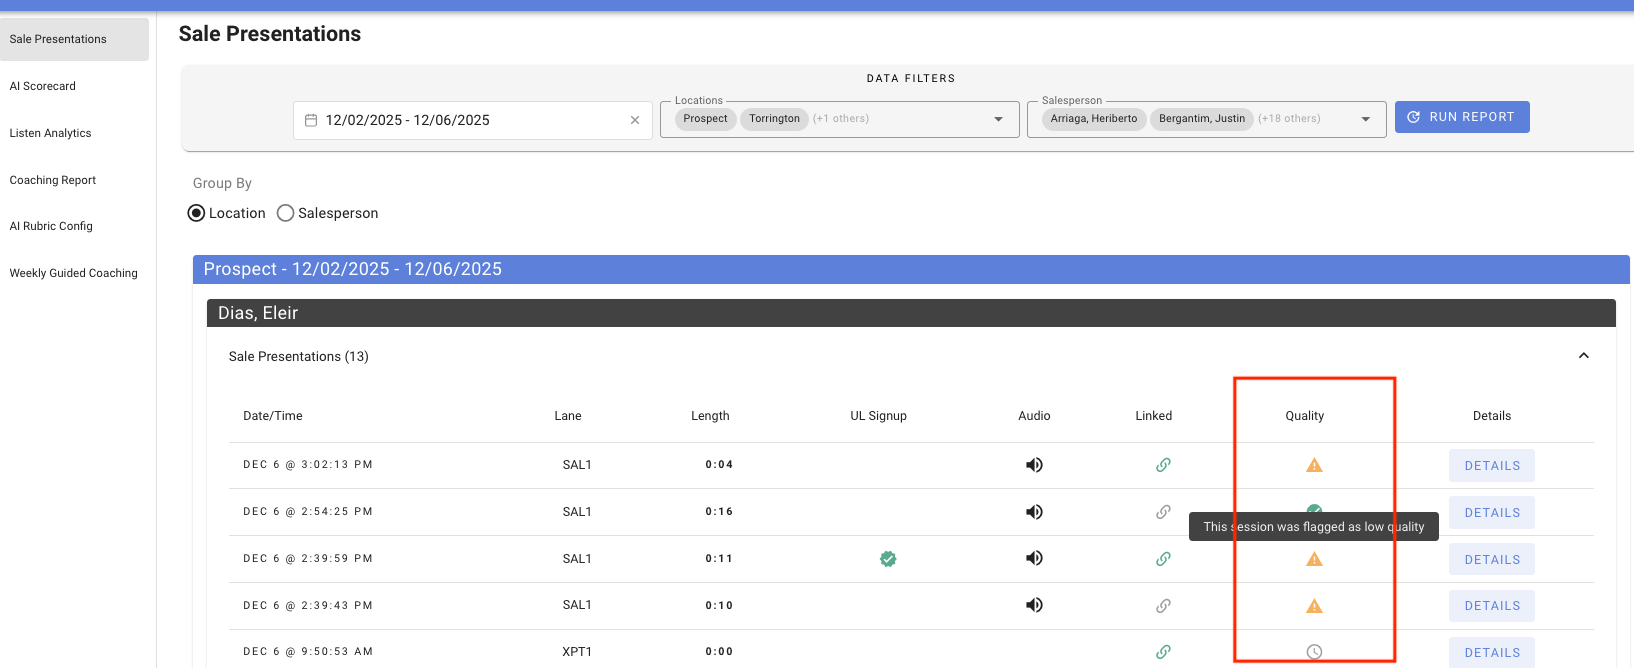Open the Salesperson filter dropdown arrow
1634x668 pixels.
(x=1366, y=119)
